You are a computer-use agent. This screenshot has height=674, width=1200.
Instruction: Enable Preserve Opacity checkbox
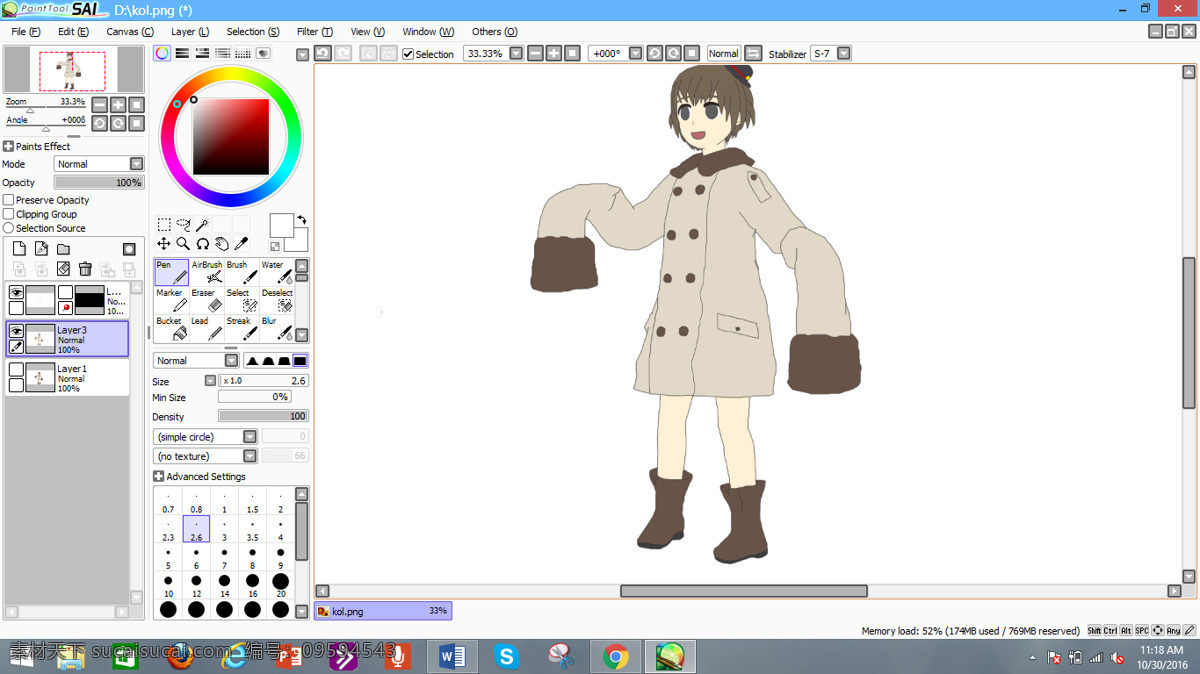pos(9,200)
